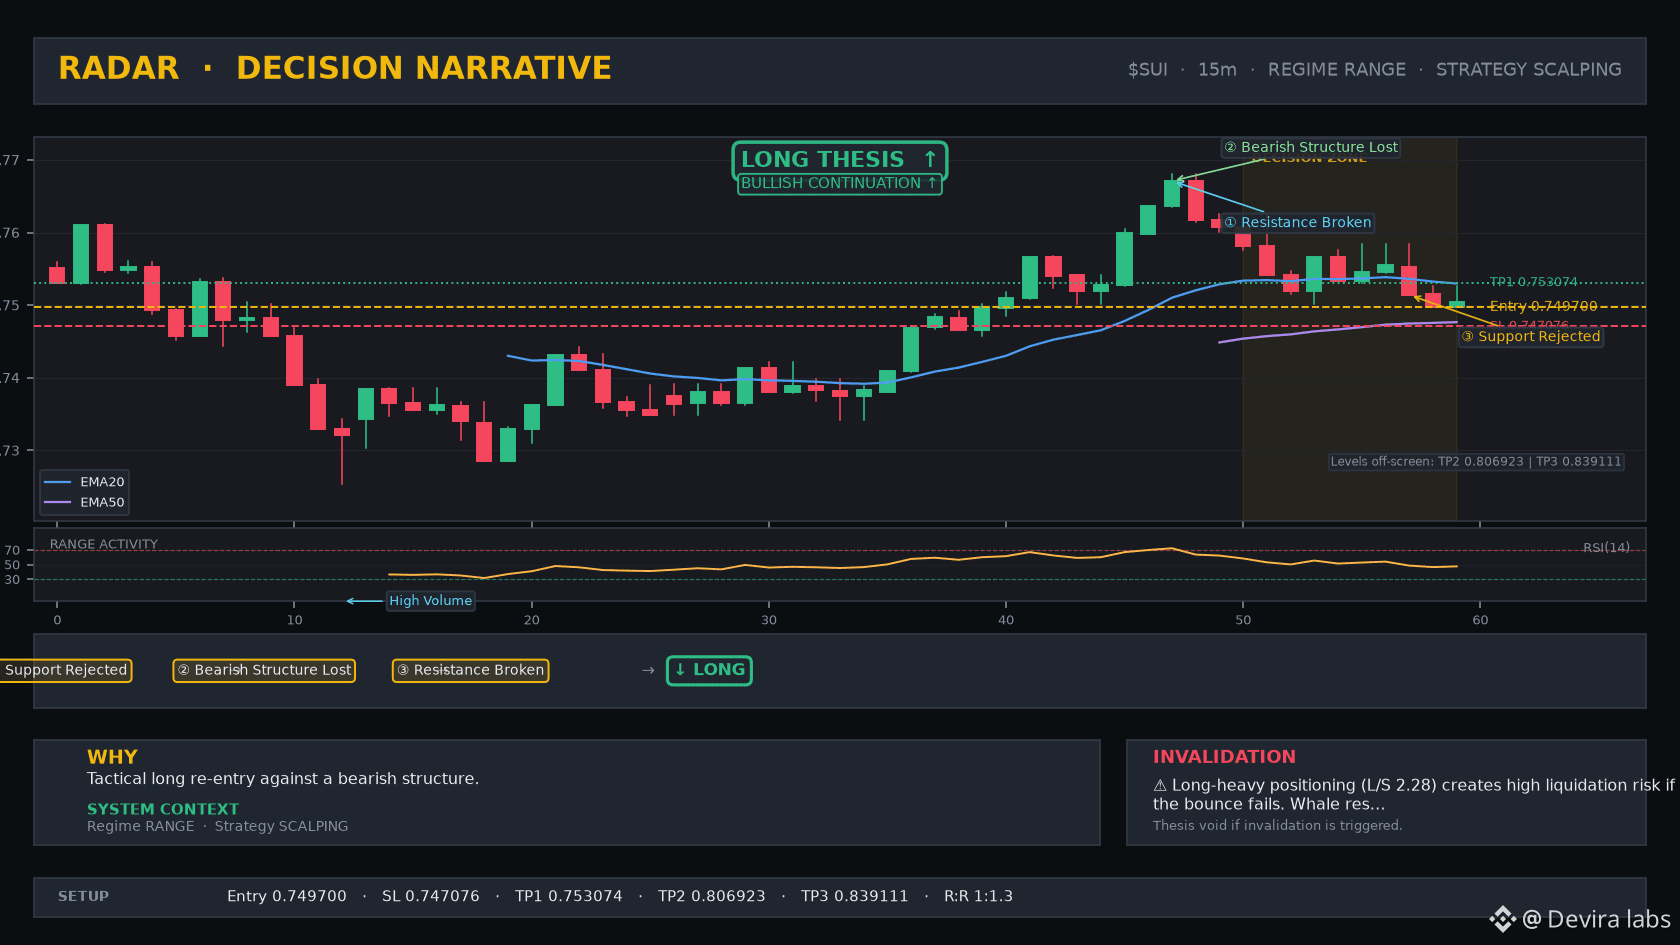Click the tactical long re-entry sentence
1680x945 pixels.
pos(283,779)
